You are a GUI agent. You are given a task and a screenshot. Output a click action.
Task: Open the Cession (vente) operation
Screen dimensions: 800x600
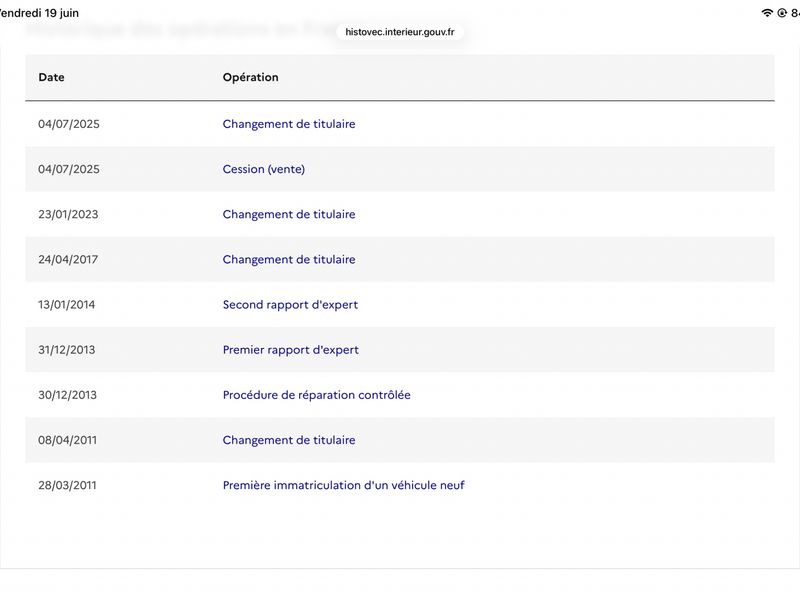pyautogui.click(x=264, y=169)
